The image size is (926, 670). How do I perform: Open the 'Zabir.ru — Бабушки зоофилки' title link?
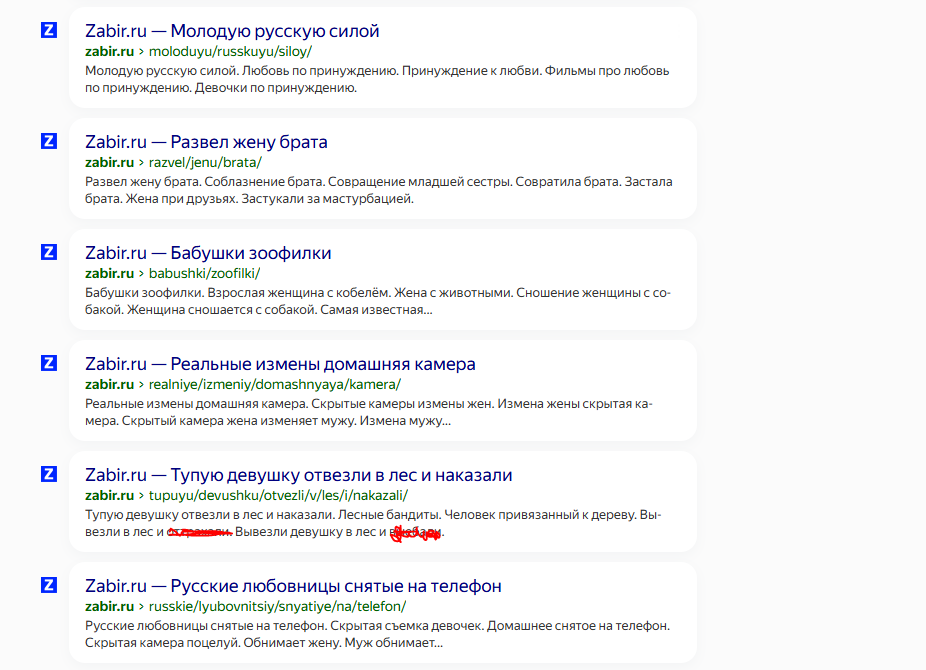(x=208, y=253)
